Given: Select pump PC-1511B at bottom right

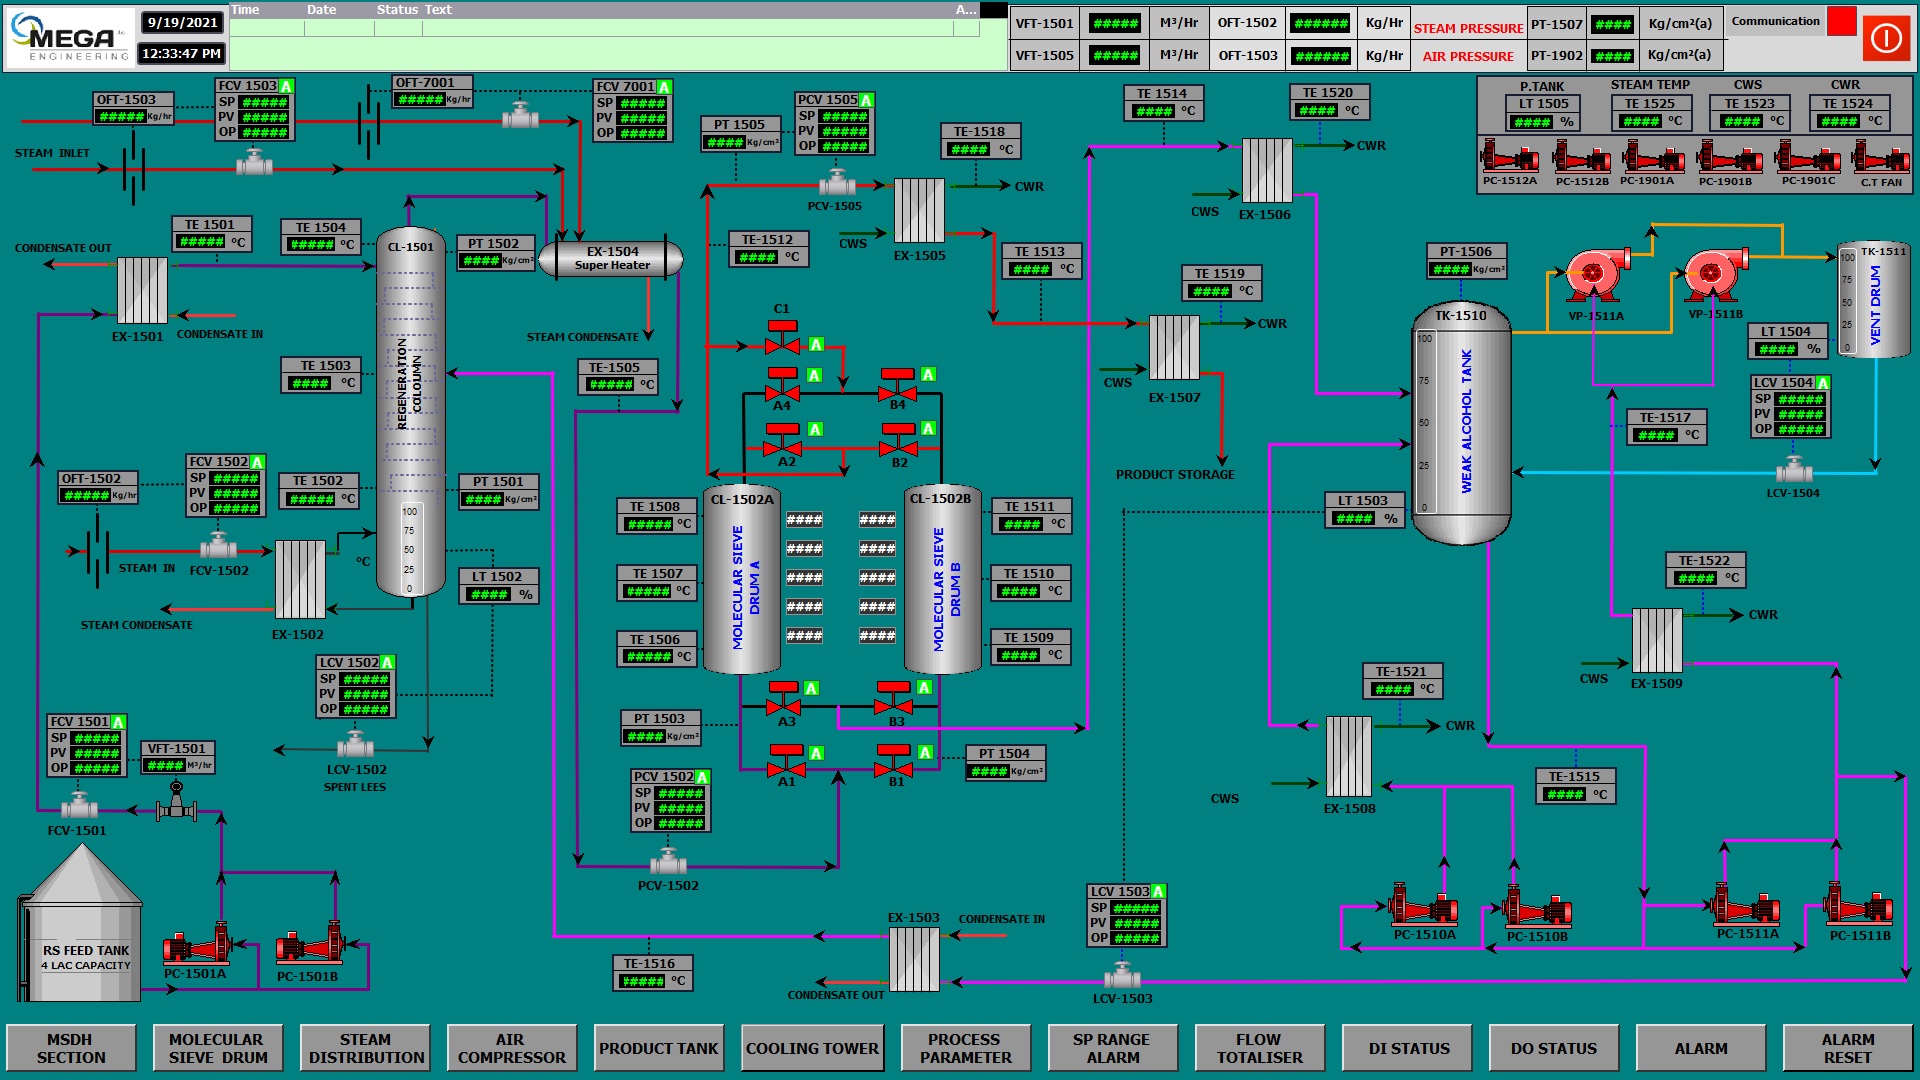Looking at the screenshot, I should [x=1861, y=910].
